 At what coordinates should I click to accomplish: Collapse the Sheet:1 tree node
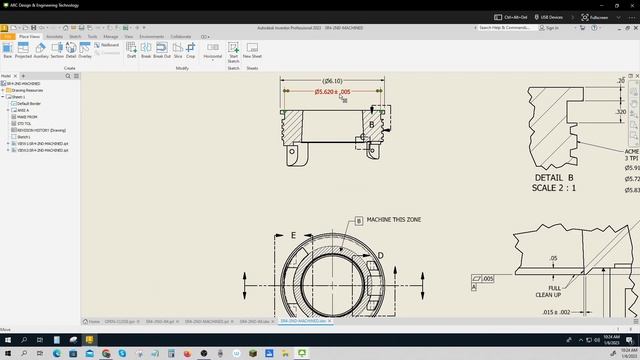pos(3,97)
